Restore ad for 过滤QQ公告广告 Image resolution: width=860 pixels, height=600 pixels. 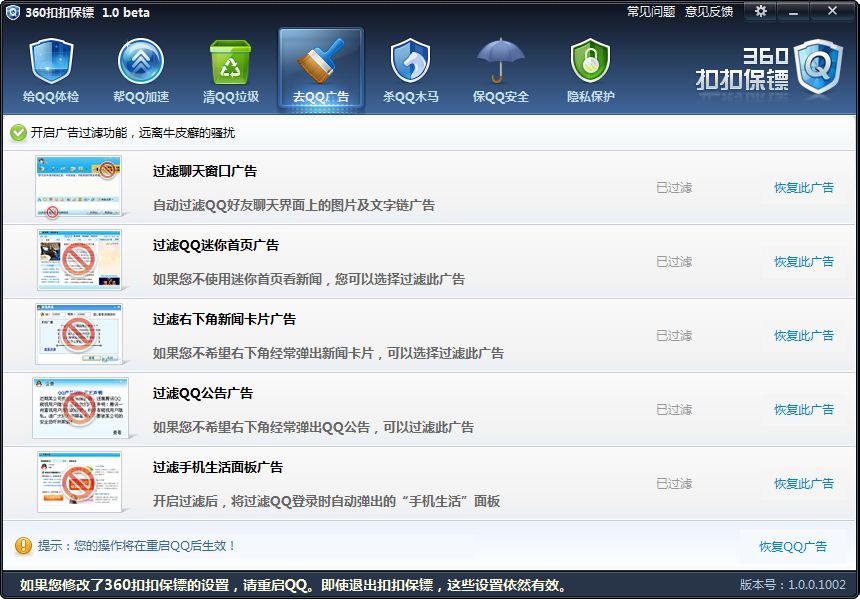pos(804,410)
